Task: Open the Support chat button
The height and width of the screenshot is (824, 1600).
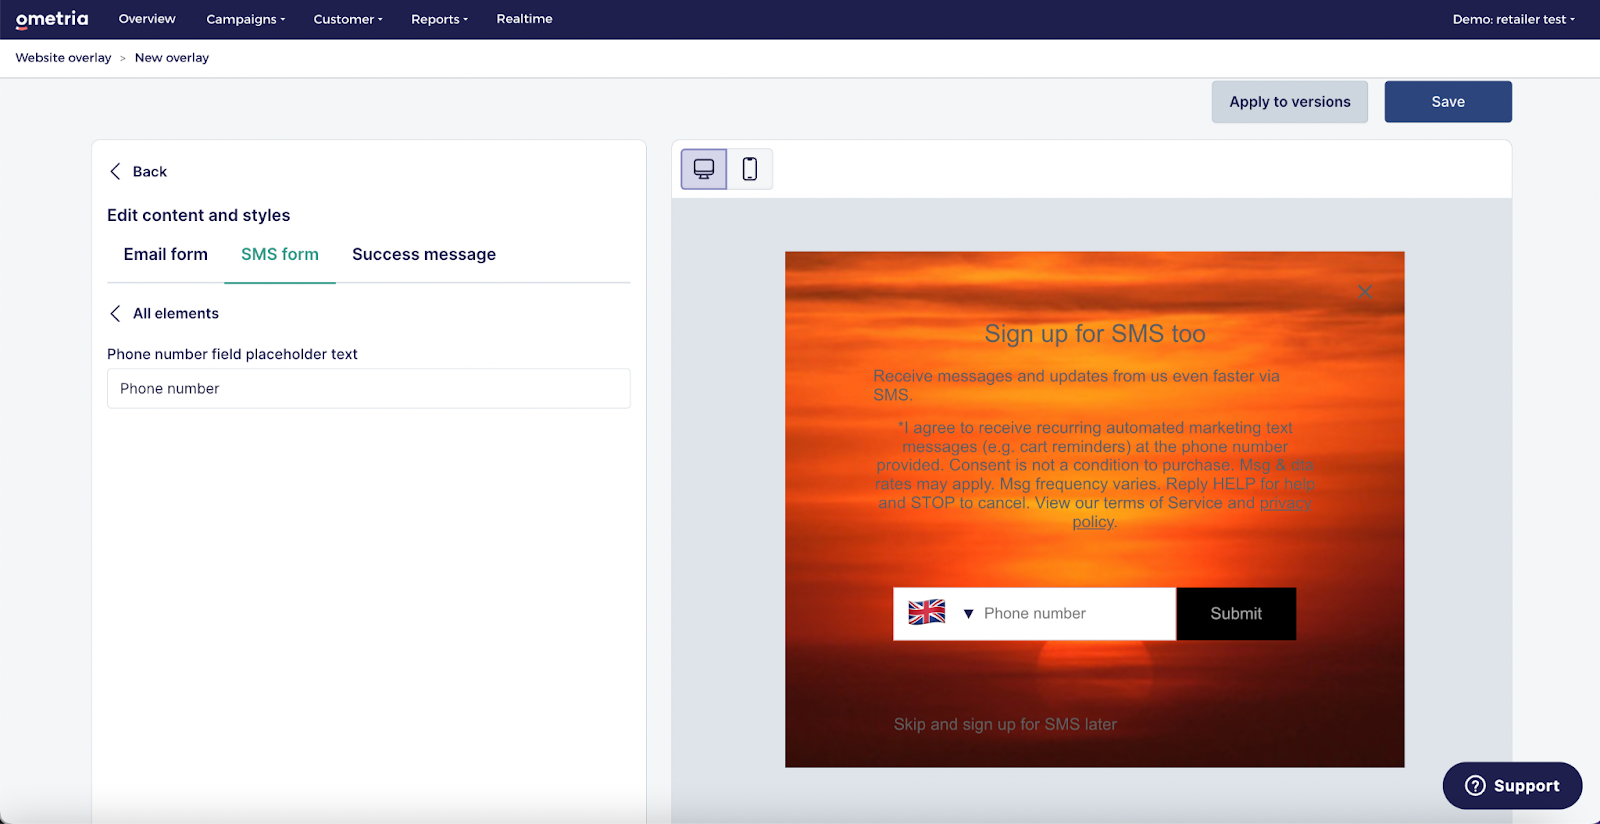Action: pos(1512,786)
